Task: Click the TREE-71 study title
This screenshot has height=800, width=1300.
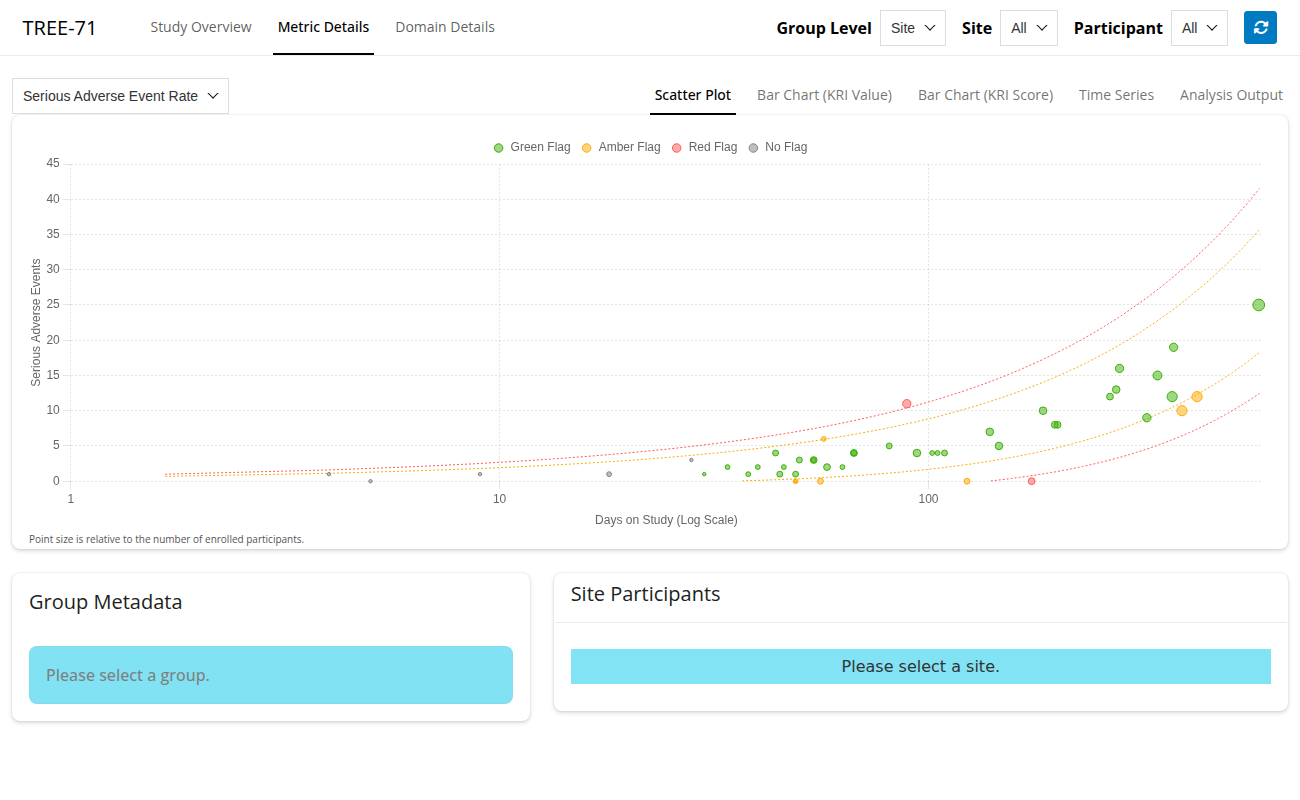Action: pyautogui.click(x=60, y=28)
